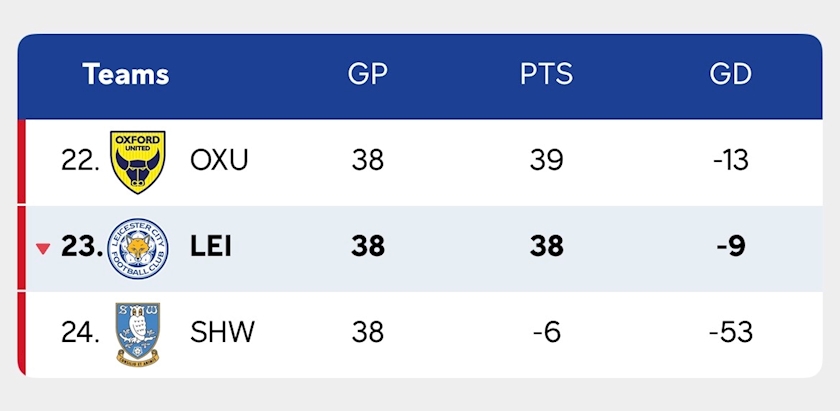Click the -13 goal difference value
The height and width of the screenshot is (411, 840).
731,160
